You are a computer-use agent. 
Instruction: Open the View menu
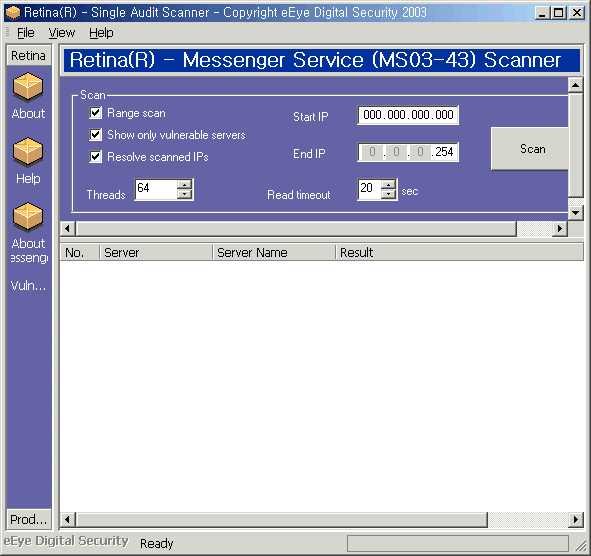(61, 33)
